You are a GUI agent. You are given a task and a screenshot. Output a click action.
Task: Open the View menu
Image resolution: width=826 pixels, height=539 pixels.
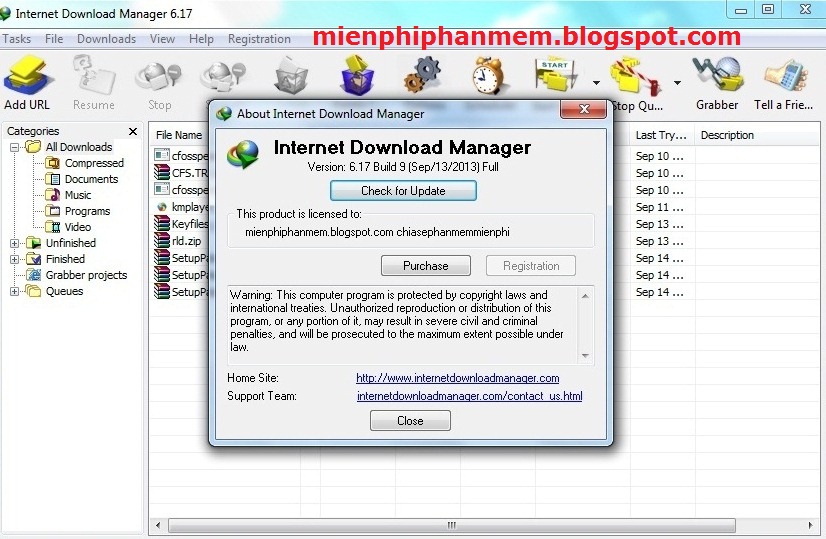162,39
